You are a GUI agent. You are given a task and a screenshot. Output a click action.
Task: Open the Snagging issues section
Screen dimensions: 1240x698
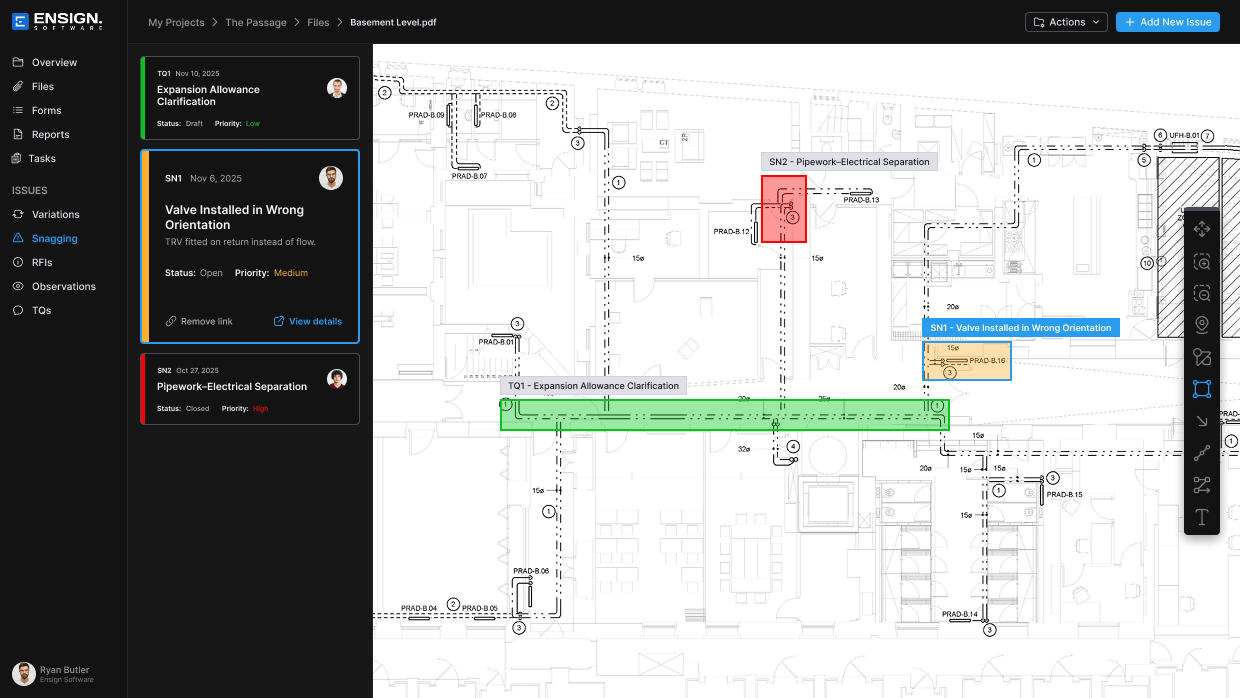coord(54,238)
